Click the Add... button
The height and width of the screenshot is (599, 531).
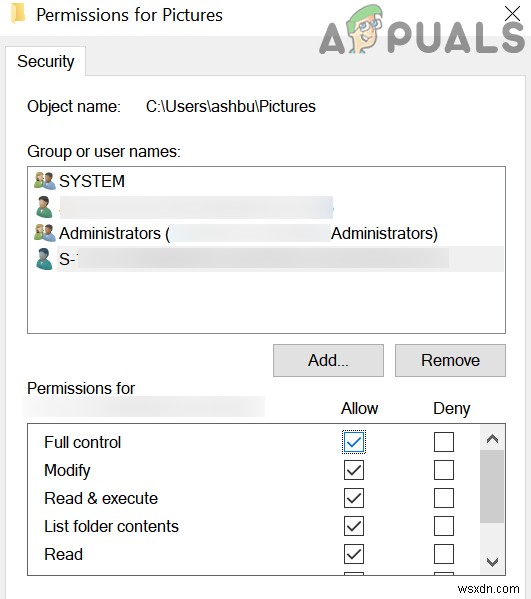[x=328, y=360]
